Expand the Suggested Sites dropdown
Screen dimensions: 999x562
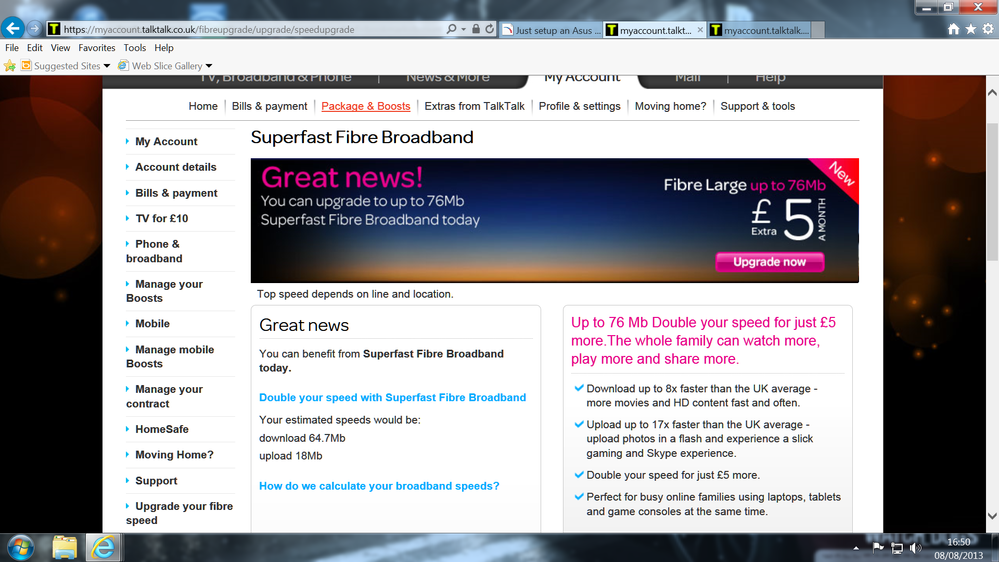(107, 66)
